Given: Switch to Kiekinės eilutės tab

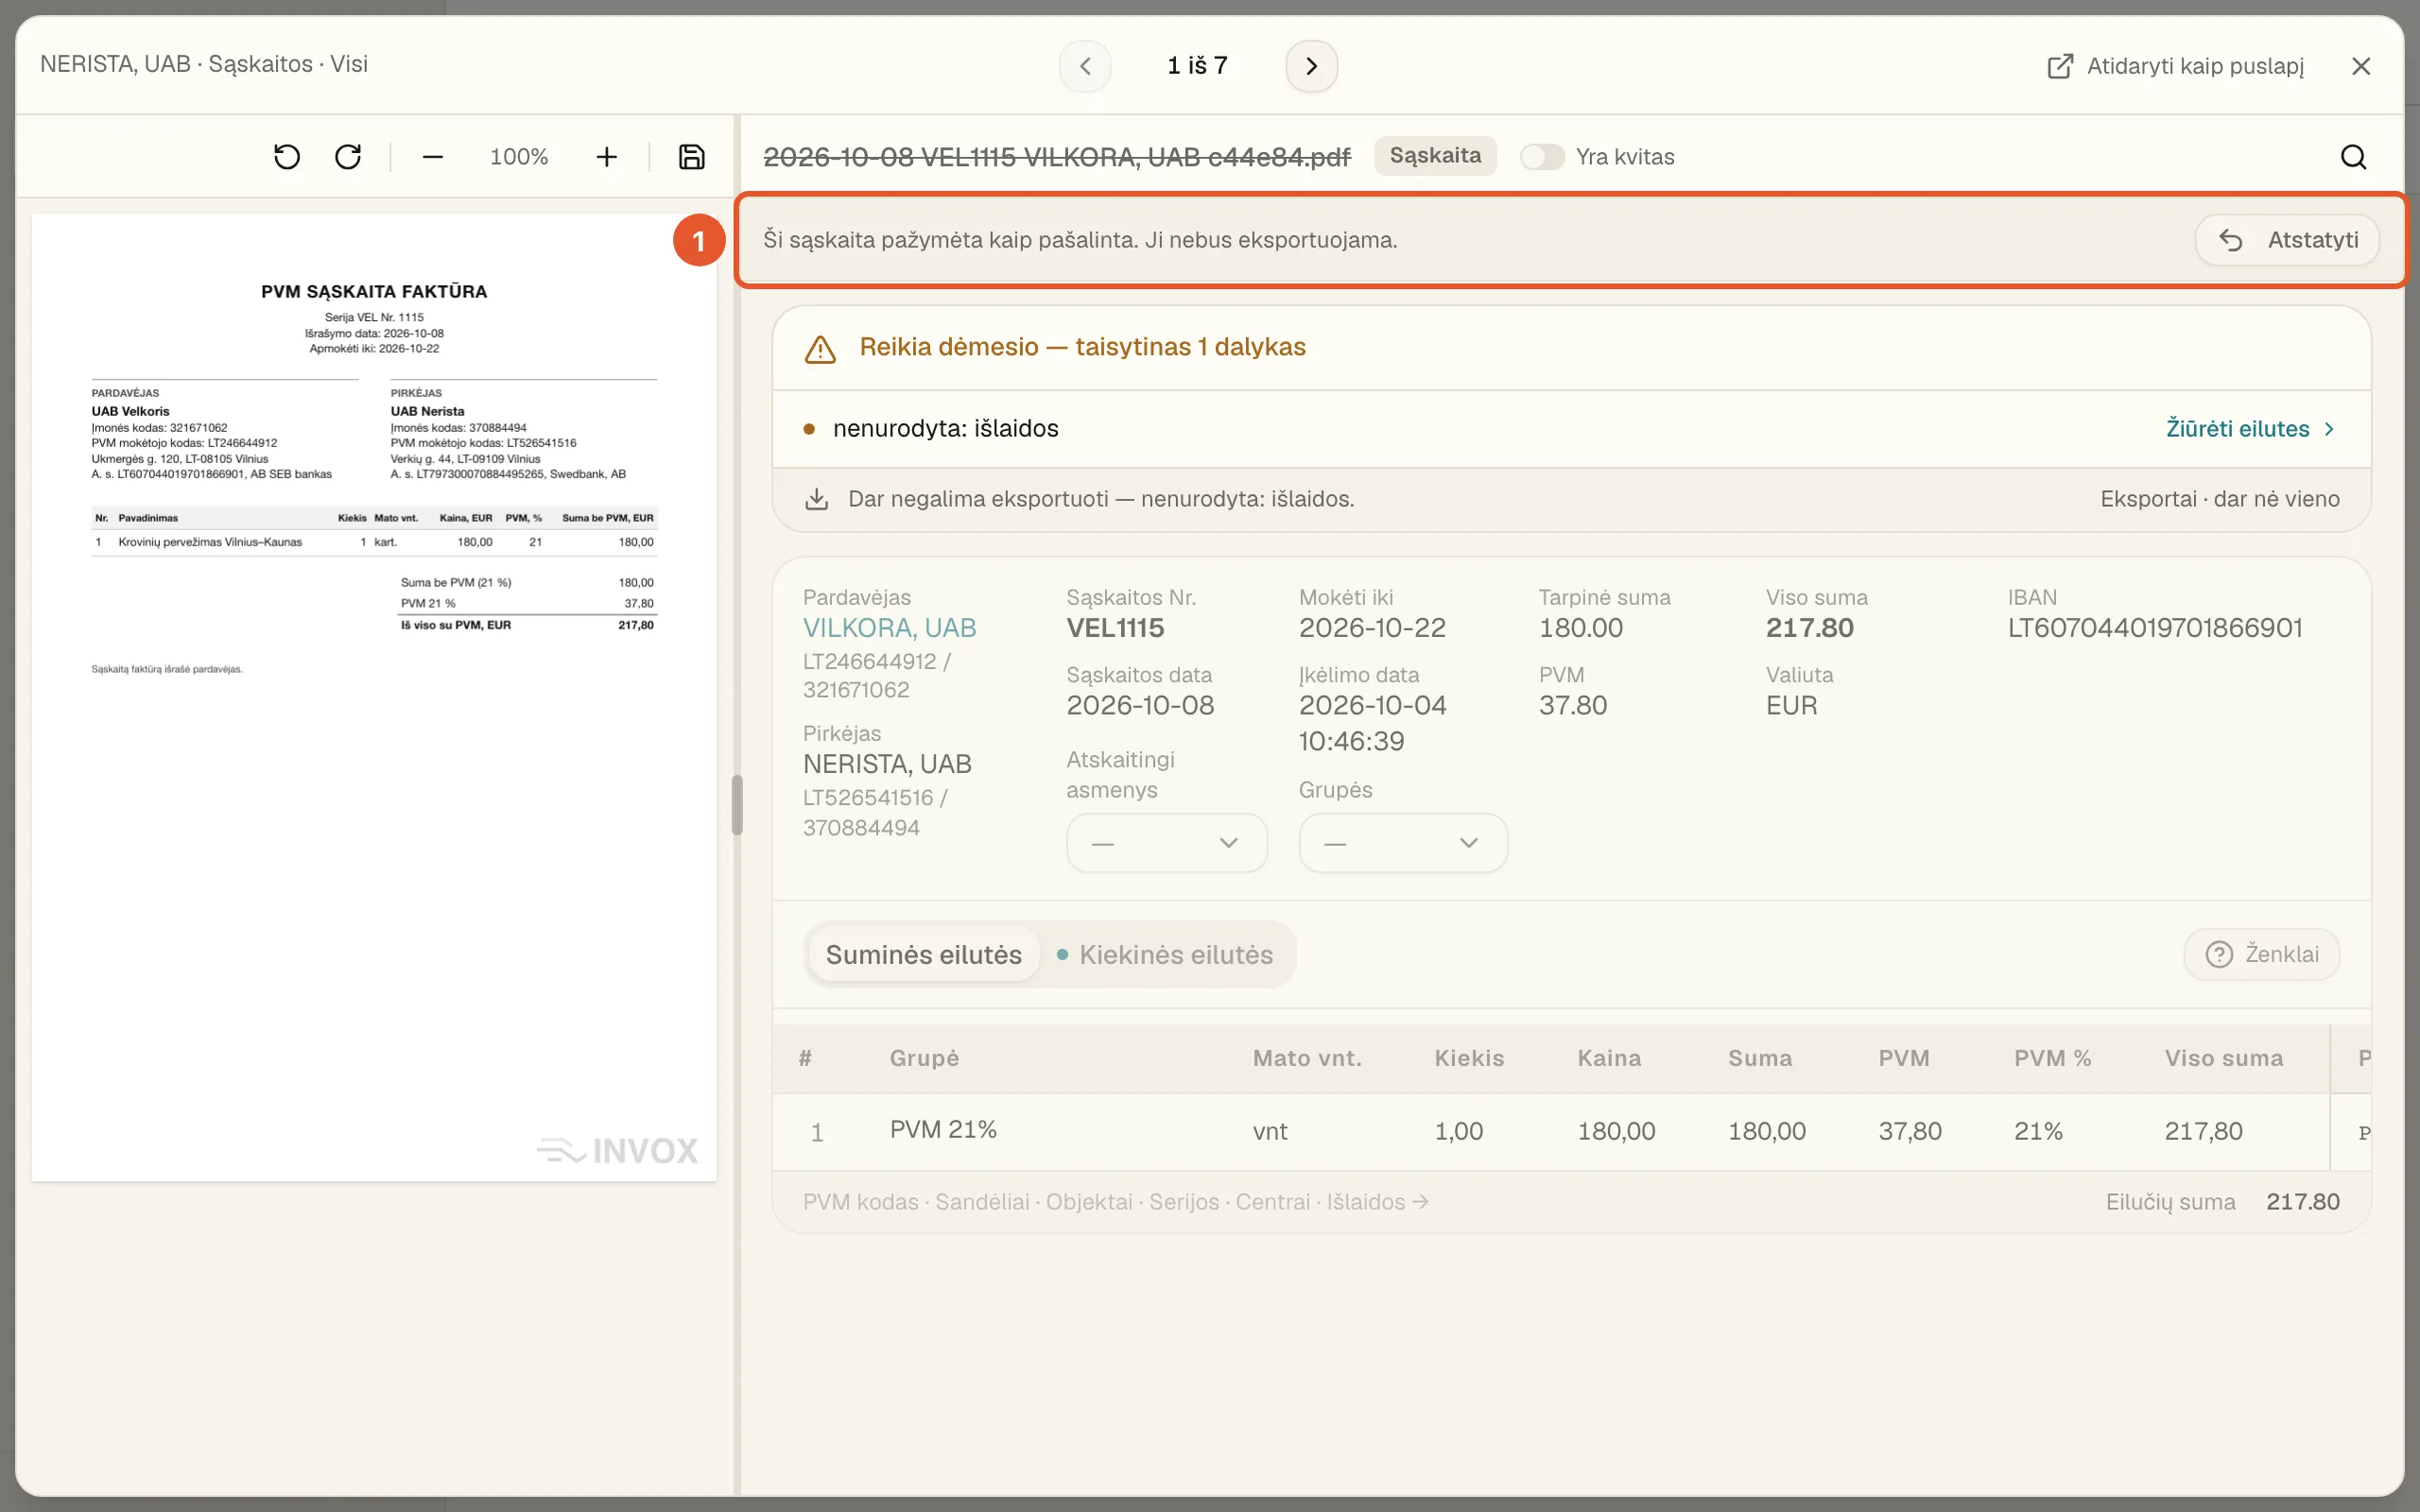Looking at the screenshot, I should pos(1165,955).
